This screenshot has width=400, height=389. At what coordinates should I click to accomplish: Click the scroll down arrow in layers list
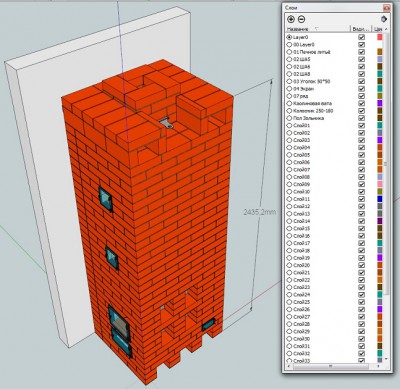(386, 359)
